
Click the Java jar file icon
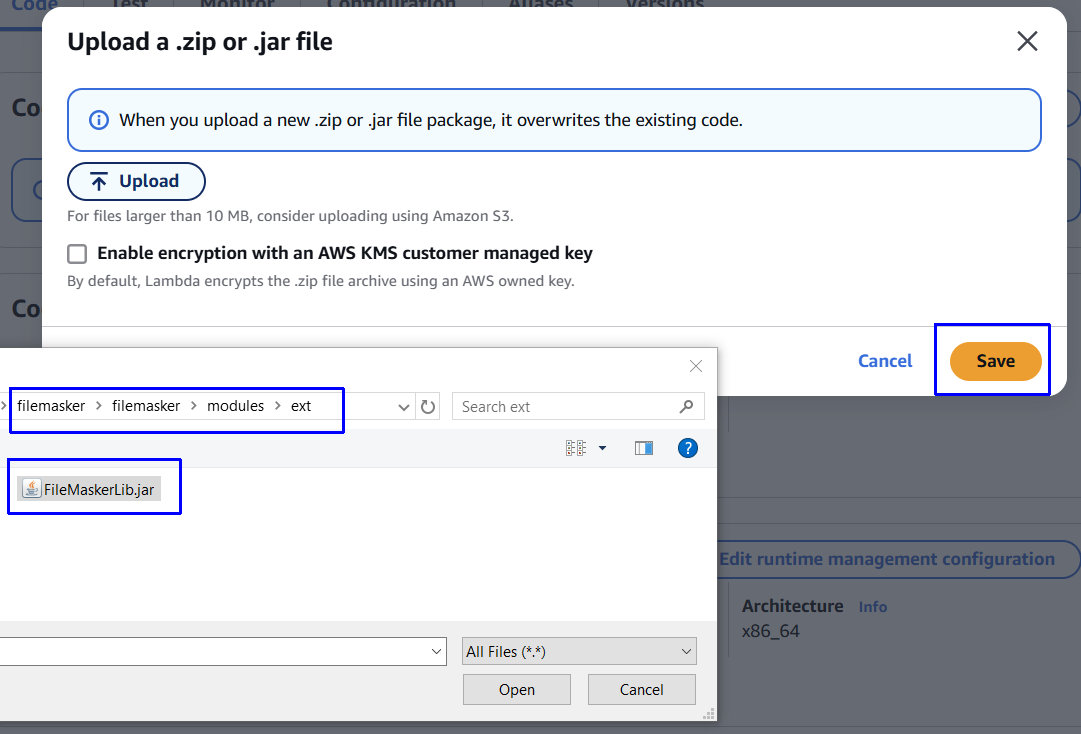click(32, 489)
